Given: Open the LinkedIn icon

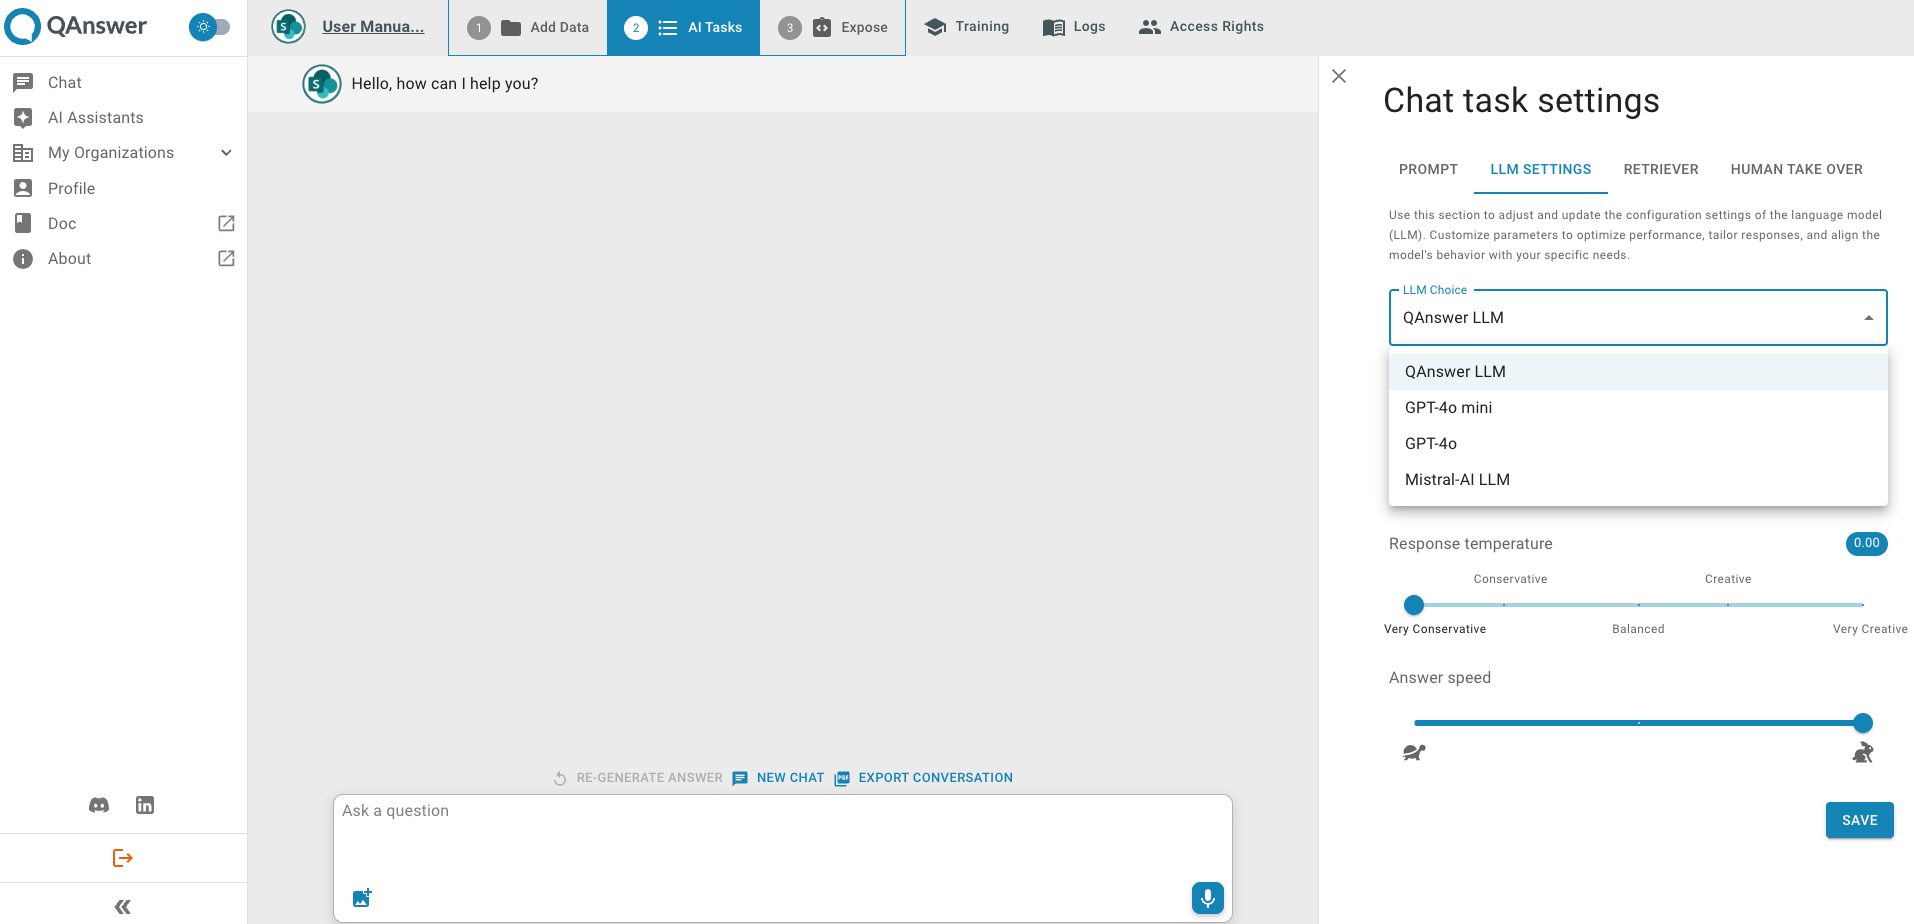Looking at the screenshot, I should coord(145,805).
